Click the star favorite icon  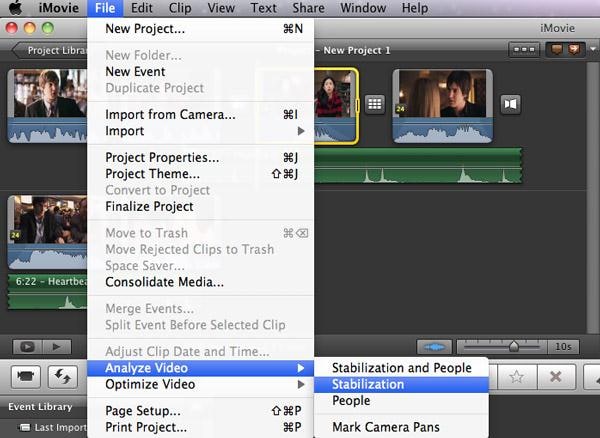(x=516, y=377)
